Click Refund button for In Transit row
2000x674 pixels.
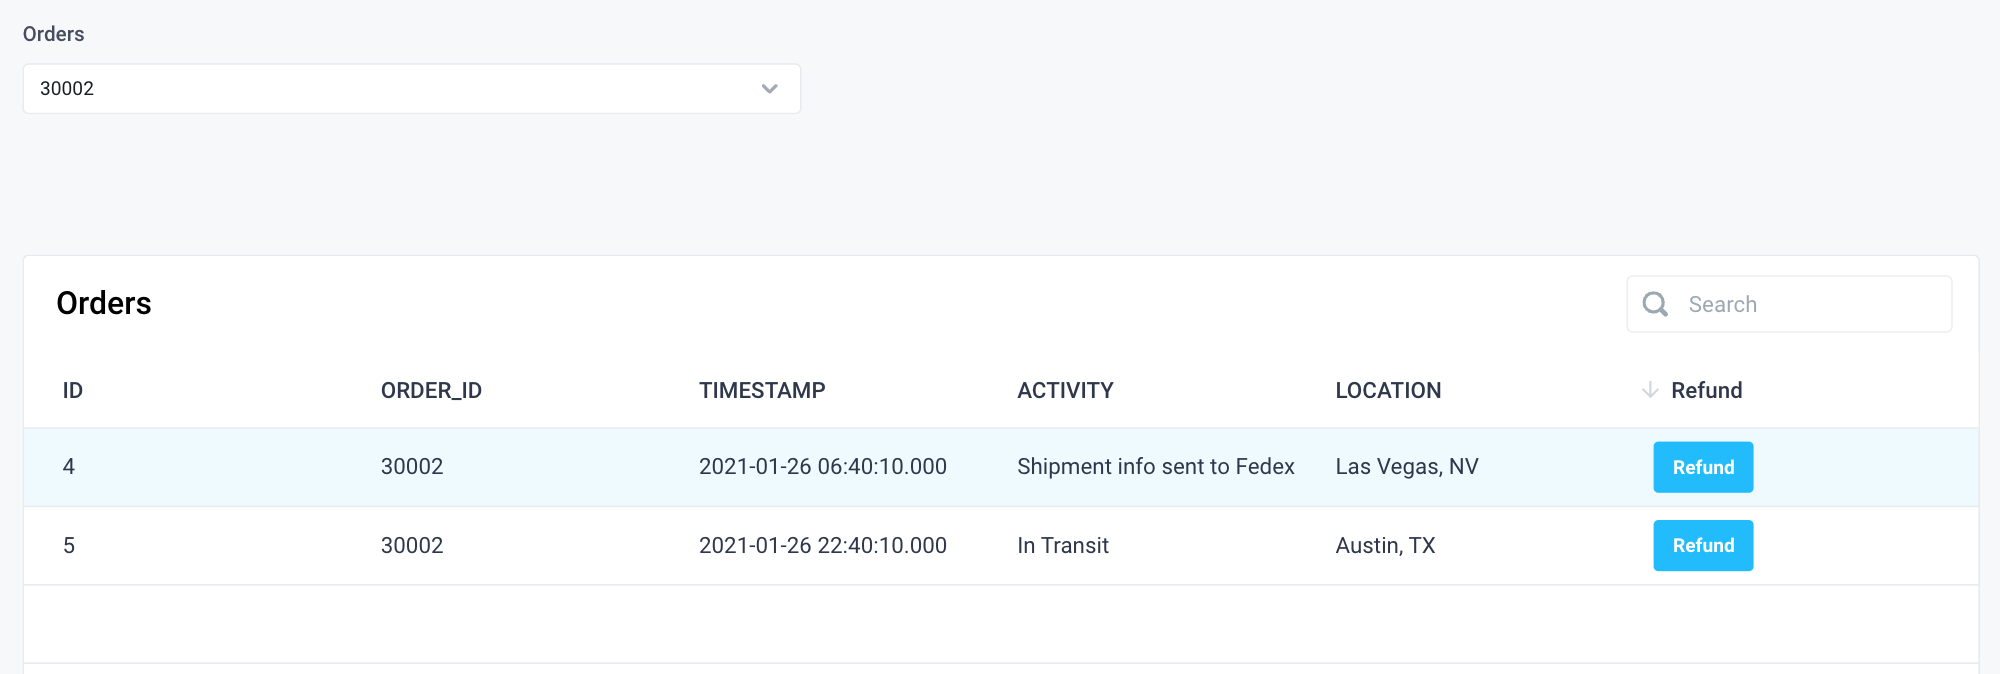tap(1702, 545)
